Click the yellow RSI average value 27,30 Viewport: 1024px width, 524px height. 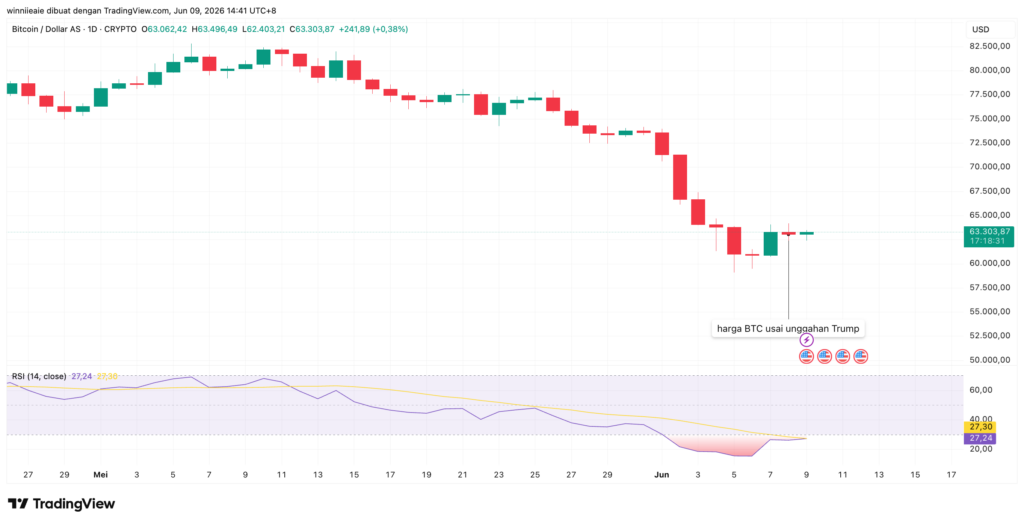coord(979,427)
